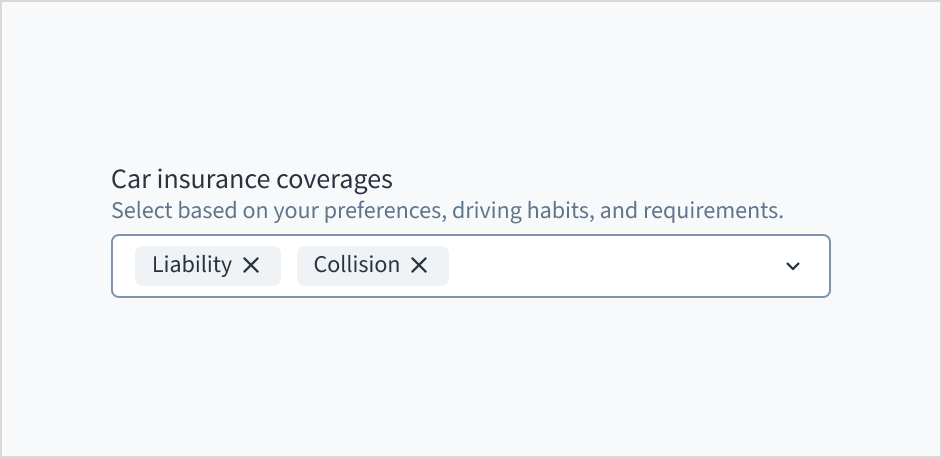Select the Collision tag label

pyautogui.click(x=356, y=265)
